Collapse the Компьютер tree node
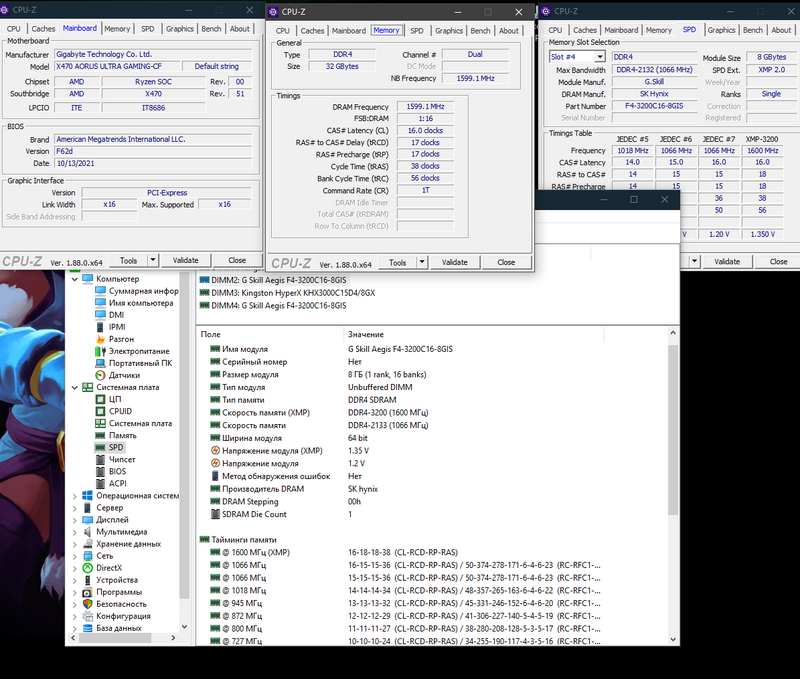 click(x=74, y=279)
